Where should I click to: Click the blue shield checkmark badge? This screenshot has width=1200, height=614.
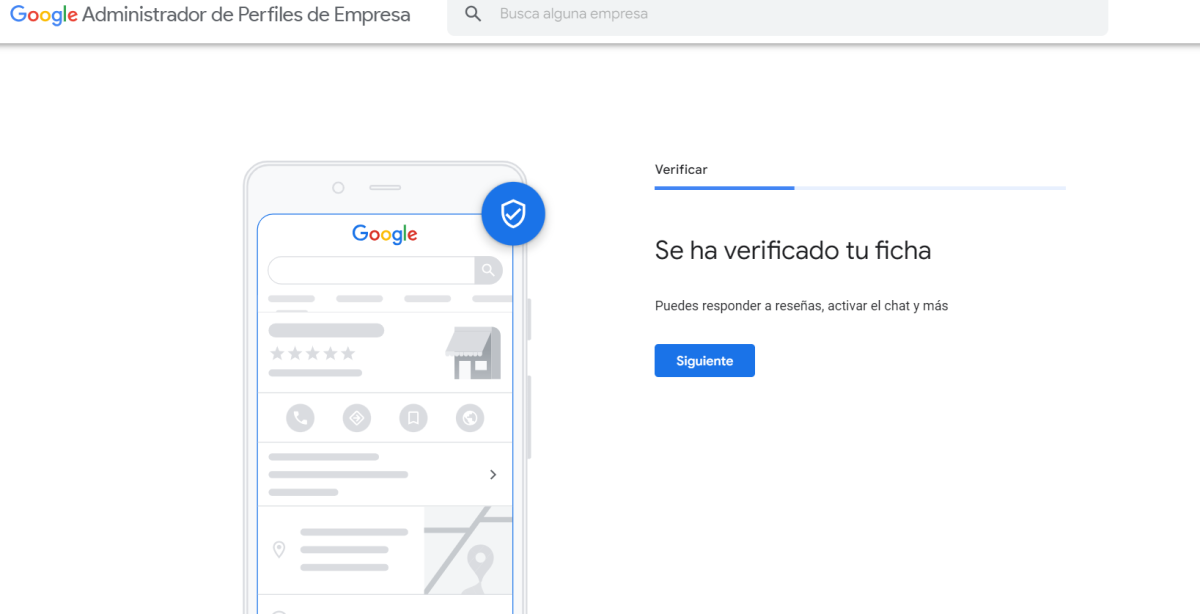point(513,213)
